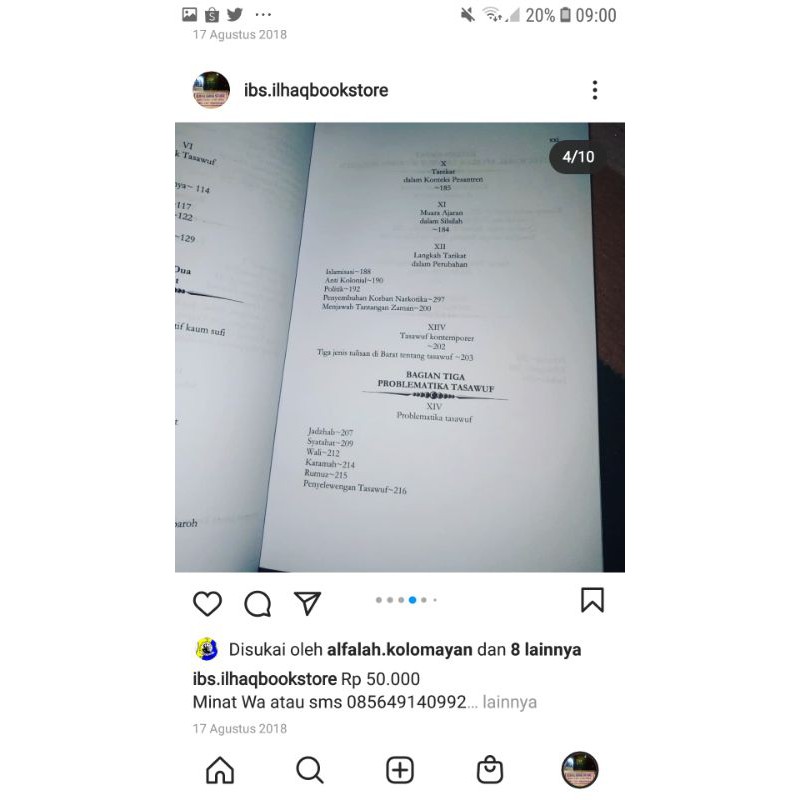Open the Search tab magnifier icon
This screenshot has height=800, width=800.
(309, 769)
